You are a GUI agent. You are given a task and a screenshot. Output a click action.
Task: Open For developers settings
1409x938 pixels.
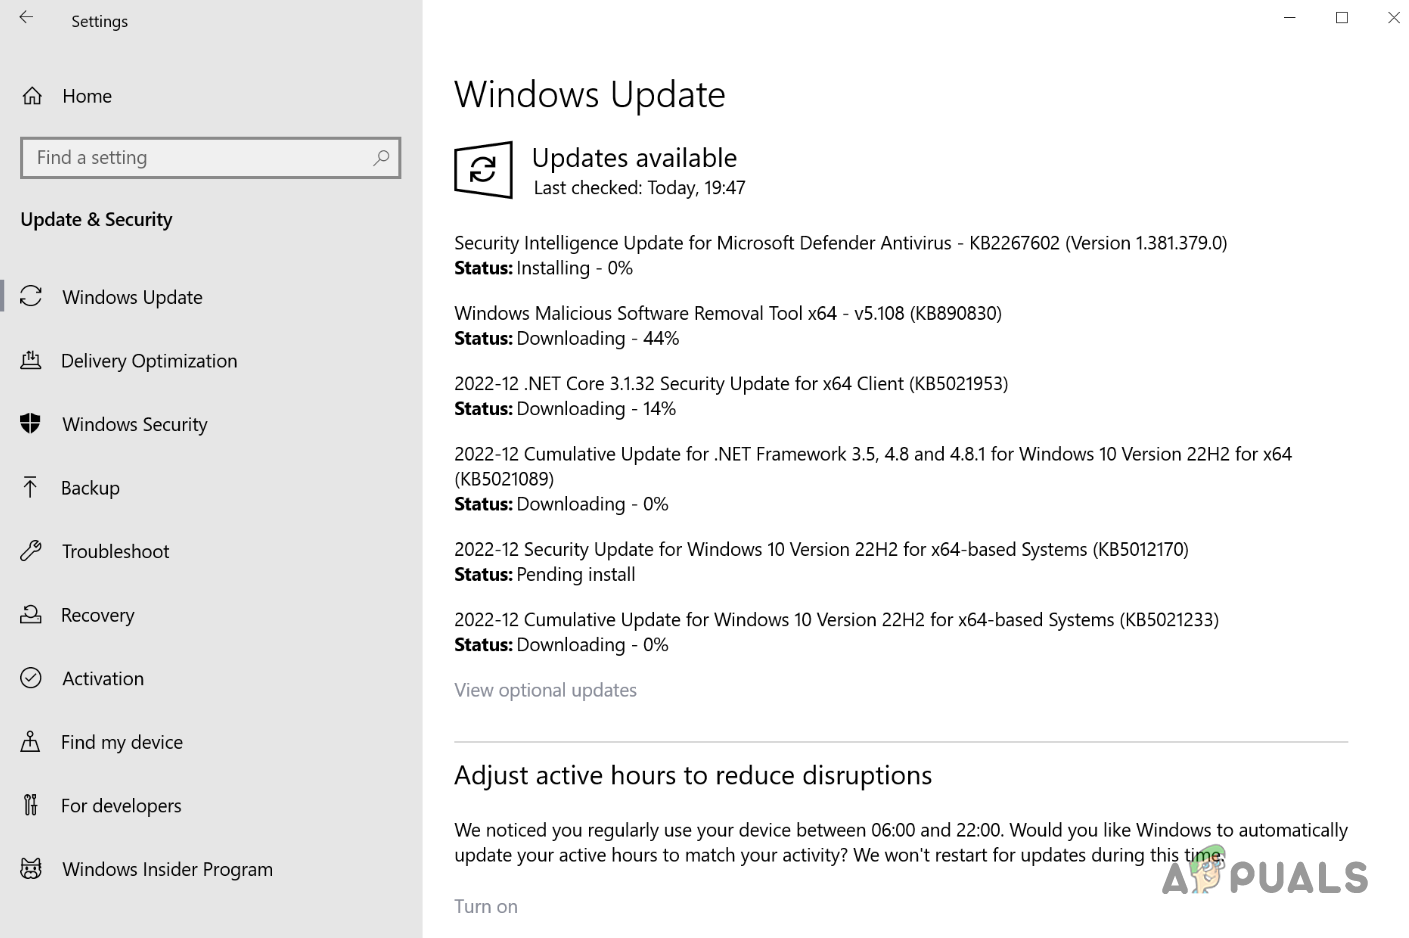[x=121, y=806]
